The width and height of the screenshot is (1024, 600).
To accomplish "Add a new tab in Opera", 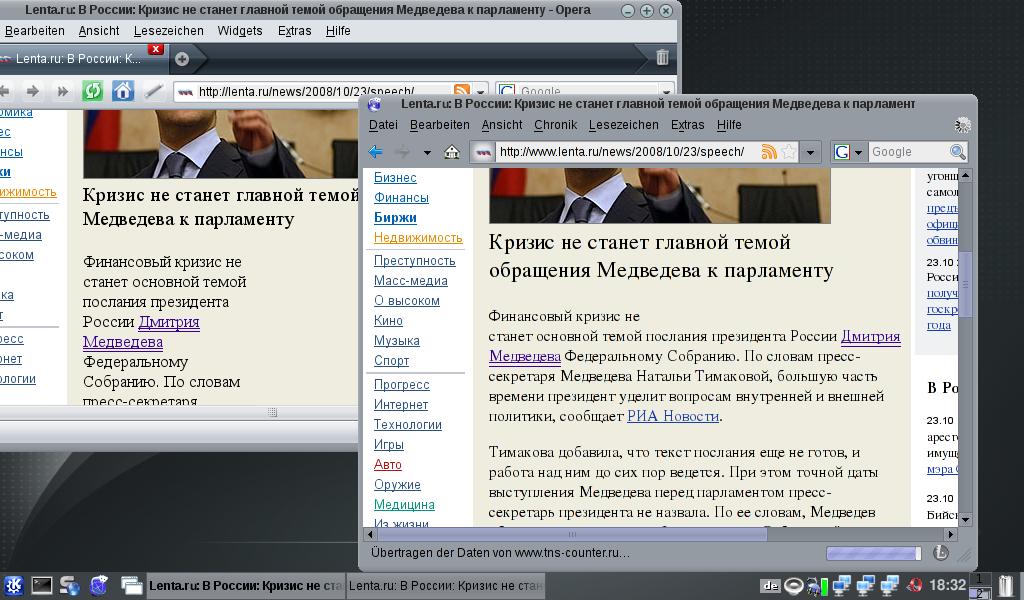I will click(182, 59).
